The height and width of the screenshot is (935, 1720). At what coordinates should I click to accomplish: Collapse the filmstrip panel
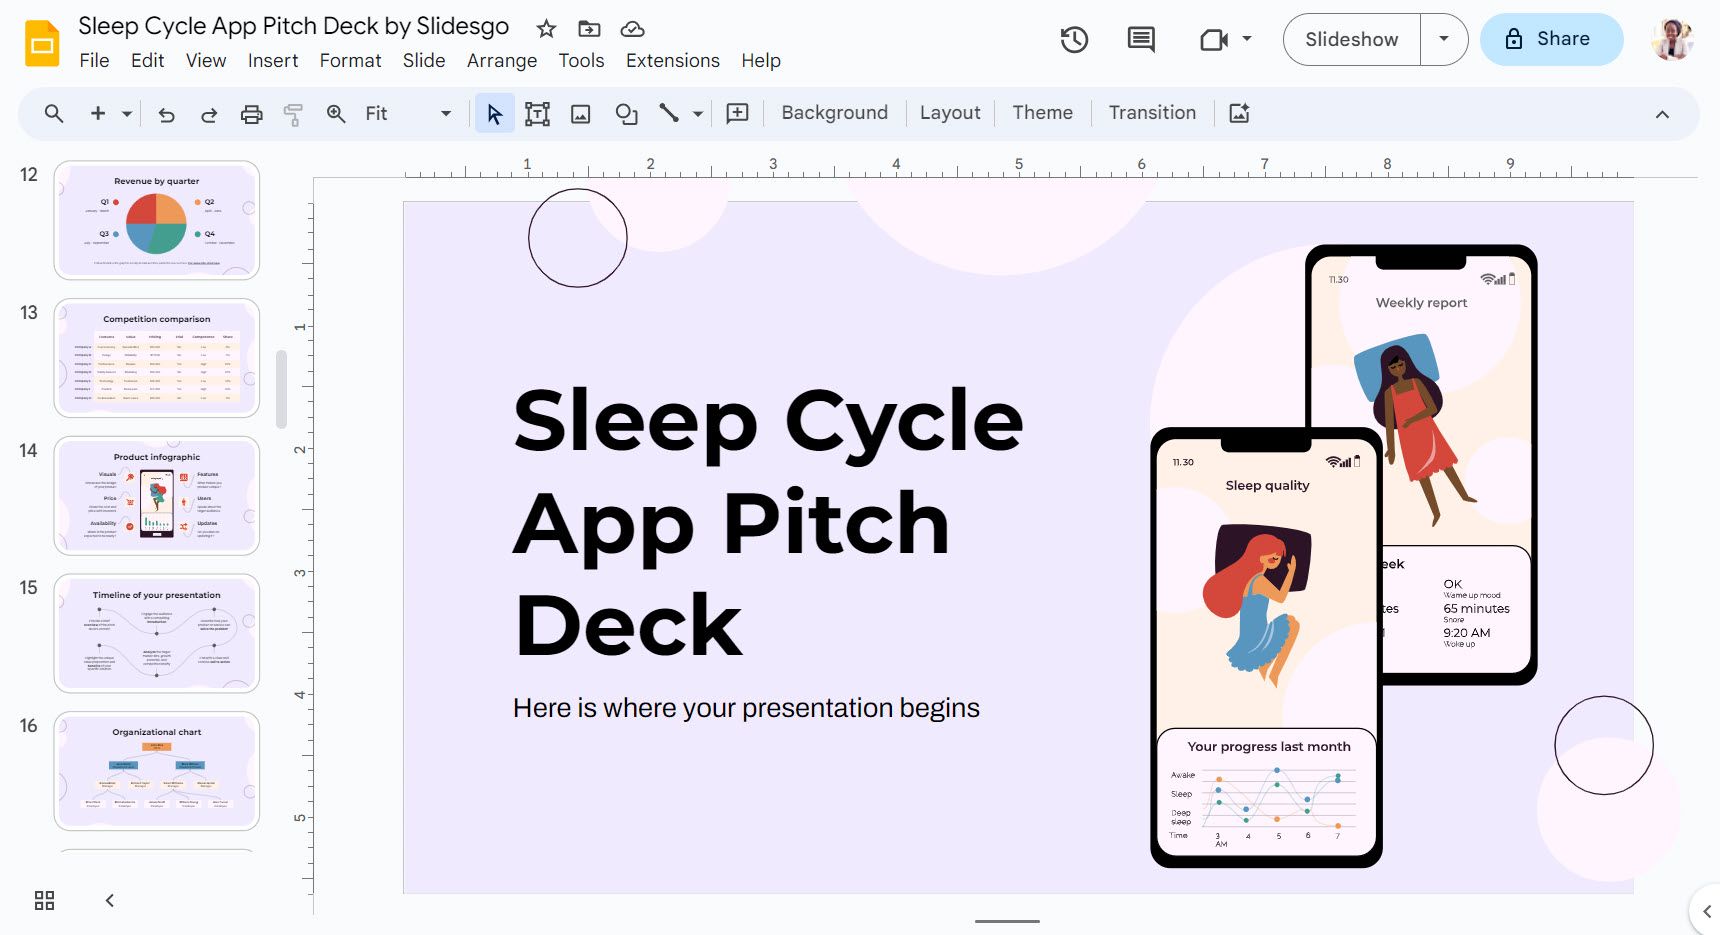coord(110,900)
